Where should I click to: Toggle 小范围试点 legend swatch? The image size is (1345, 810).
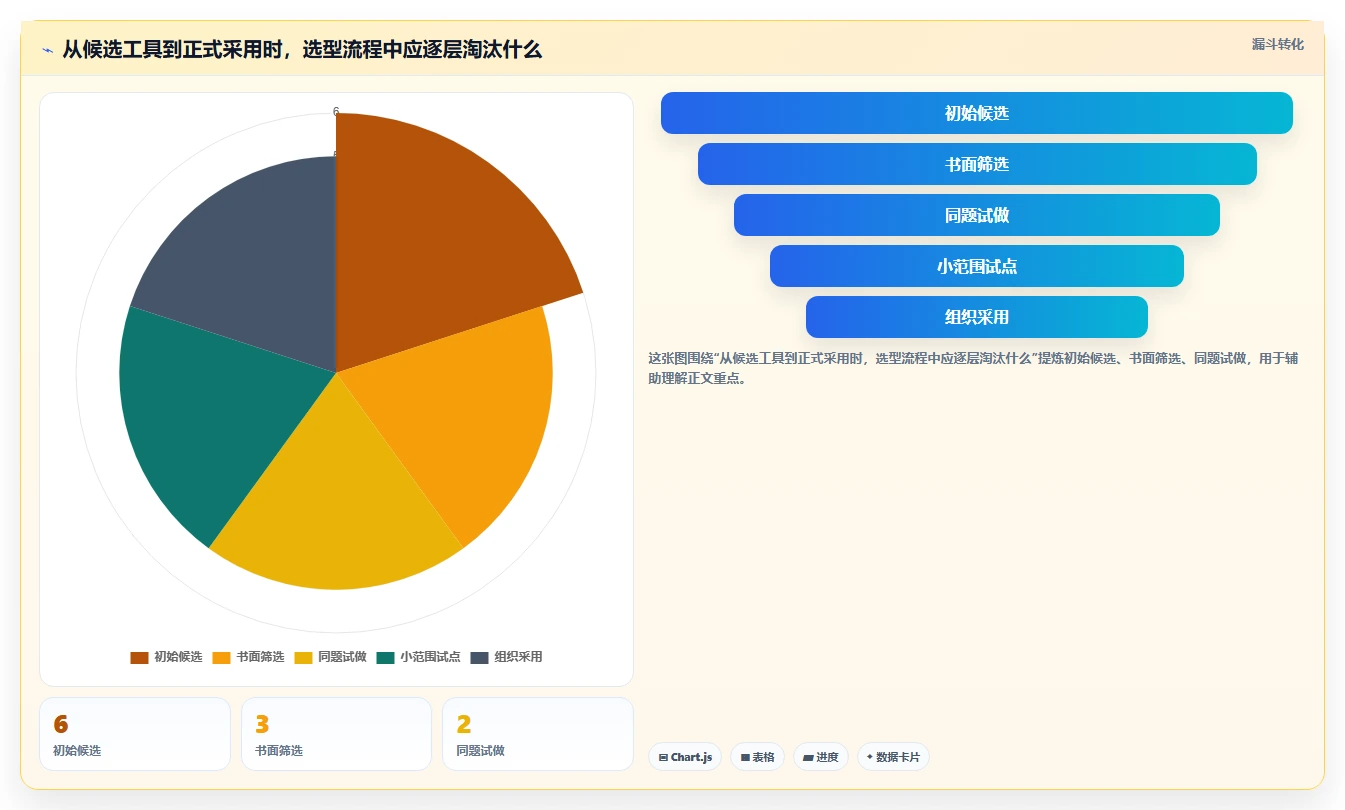click(x=385, y=657)
